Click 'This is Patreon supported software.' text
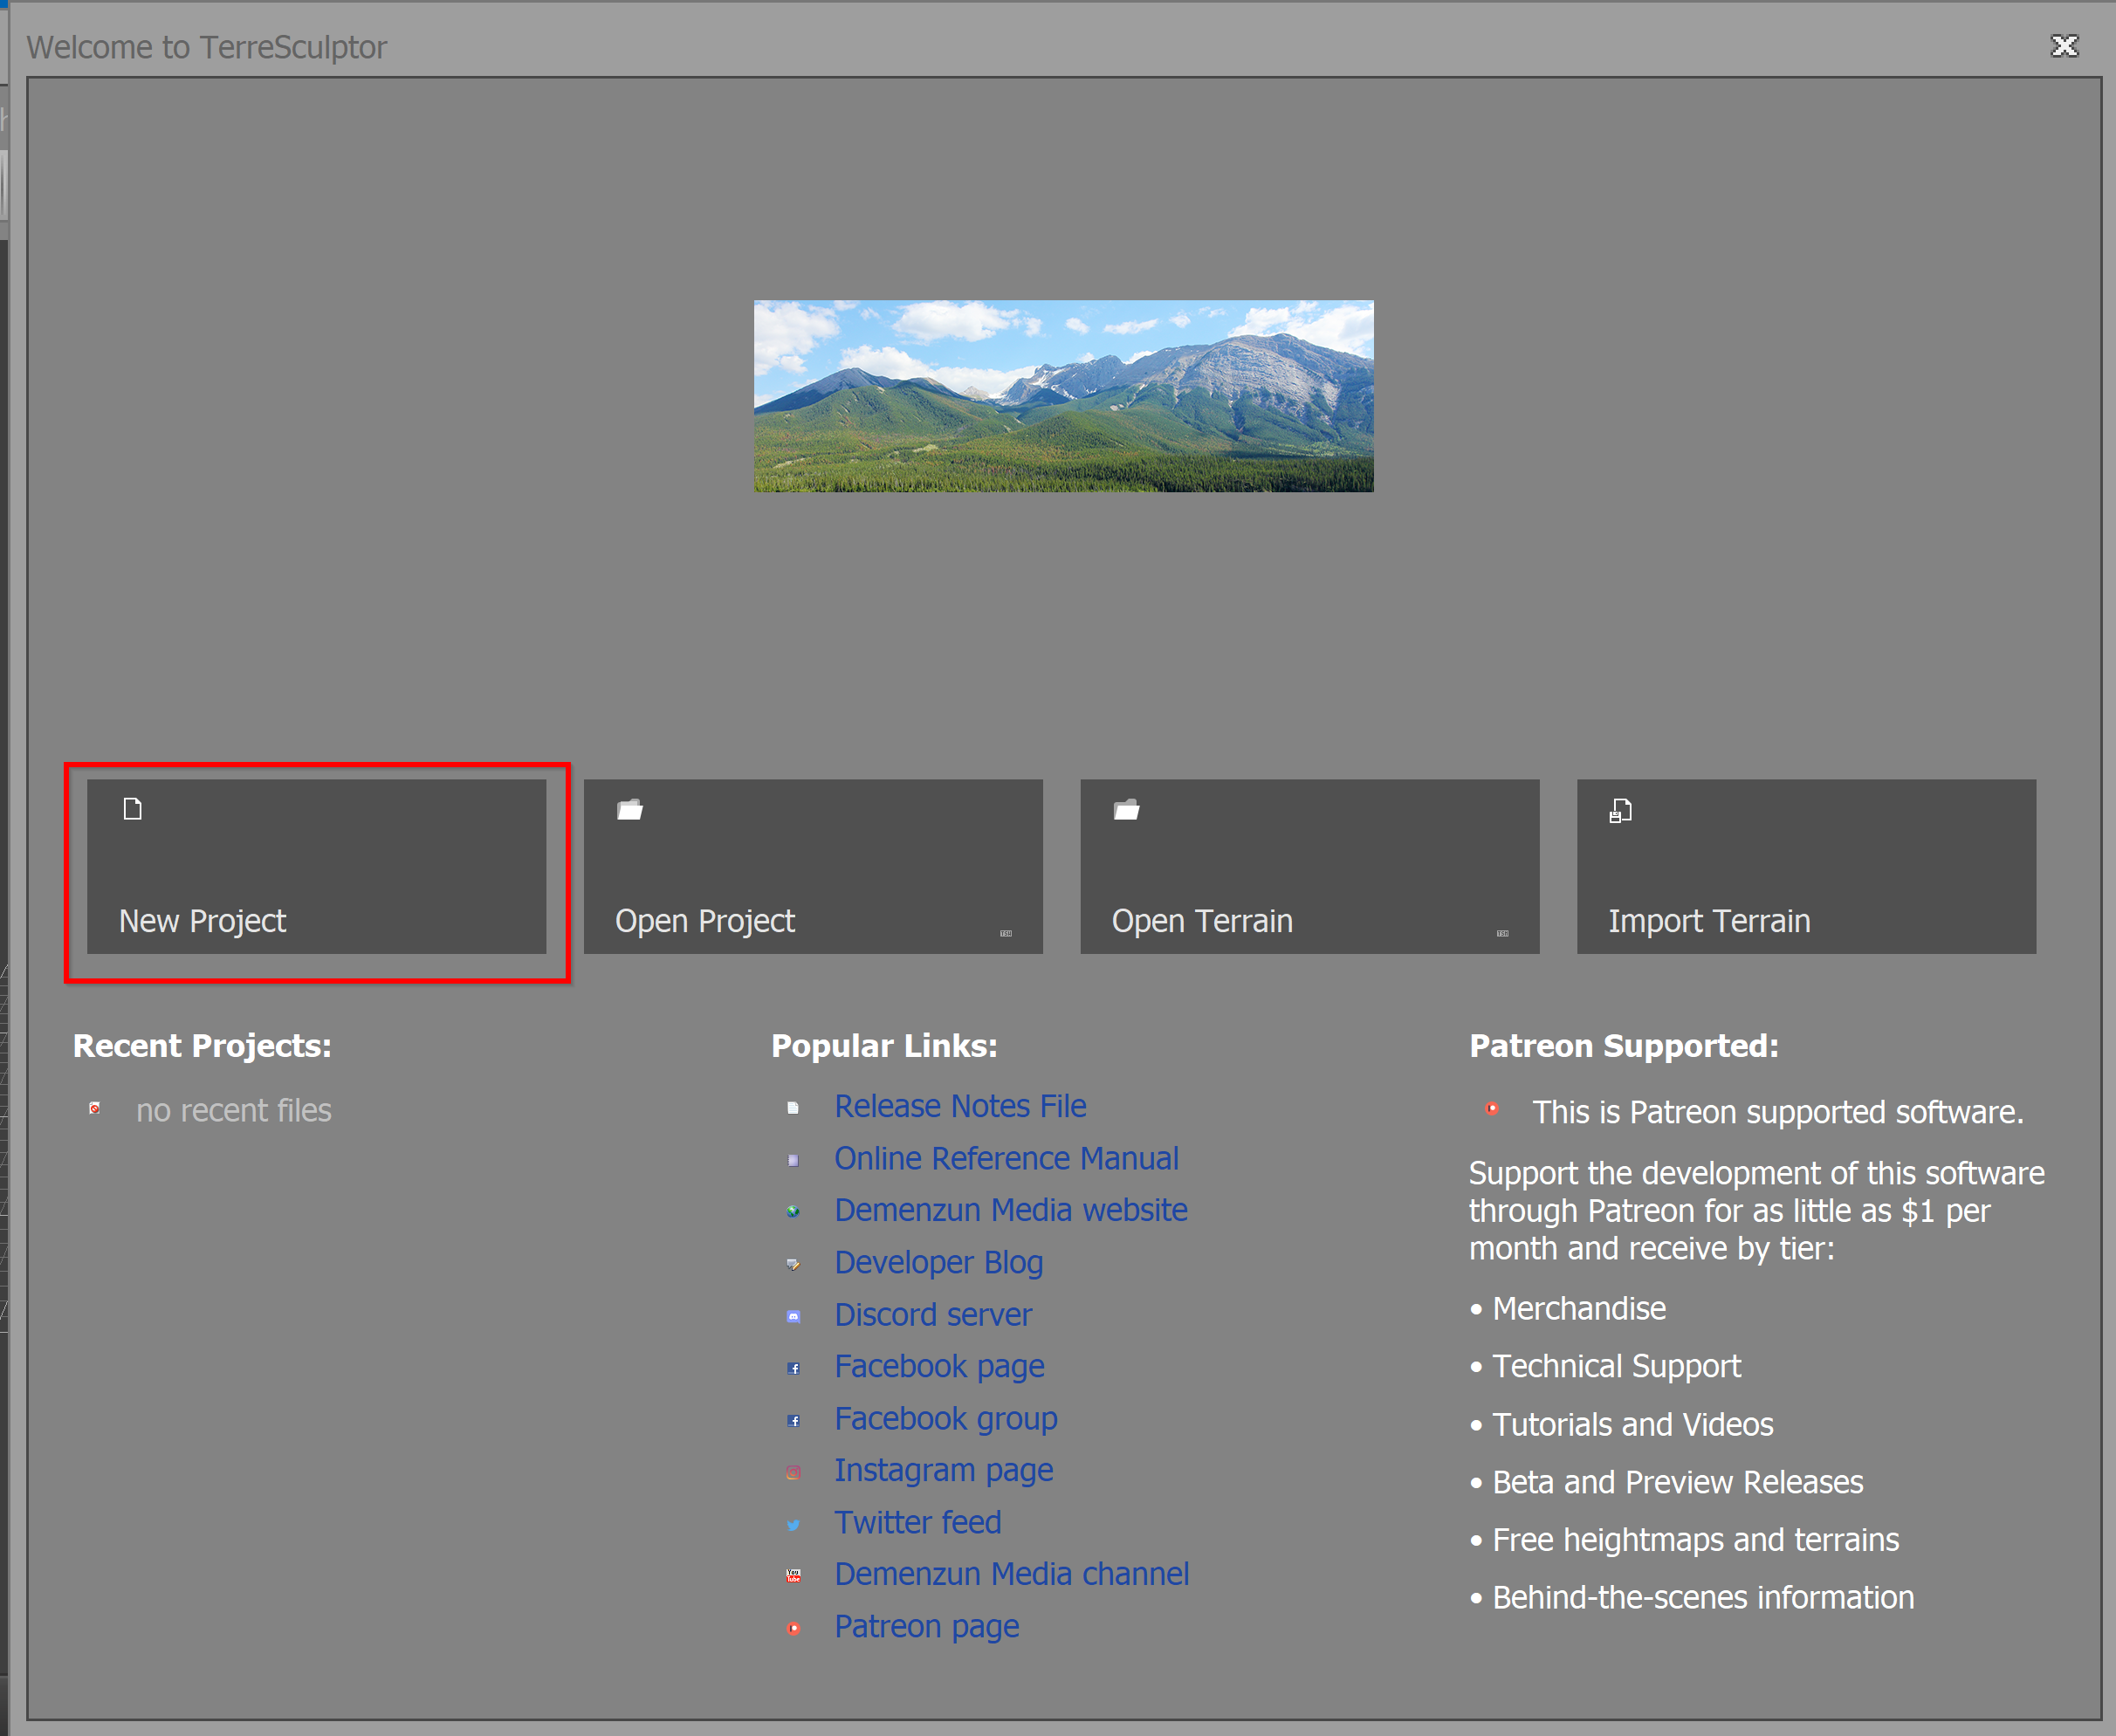2116x1736 pixels. (1777, 1112)
